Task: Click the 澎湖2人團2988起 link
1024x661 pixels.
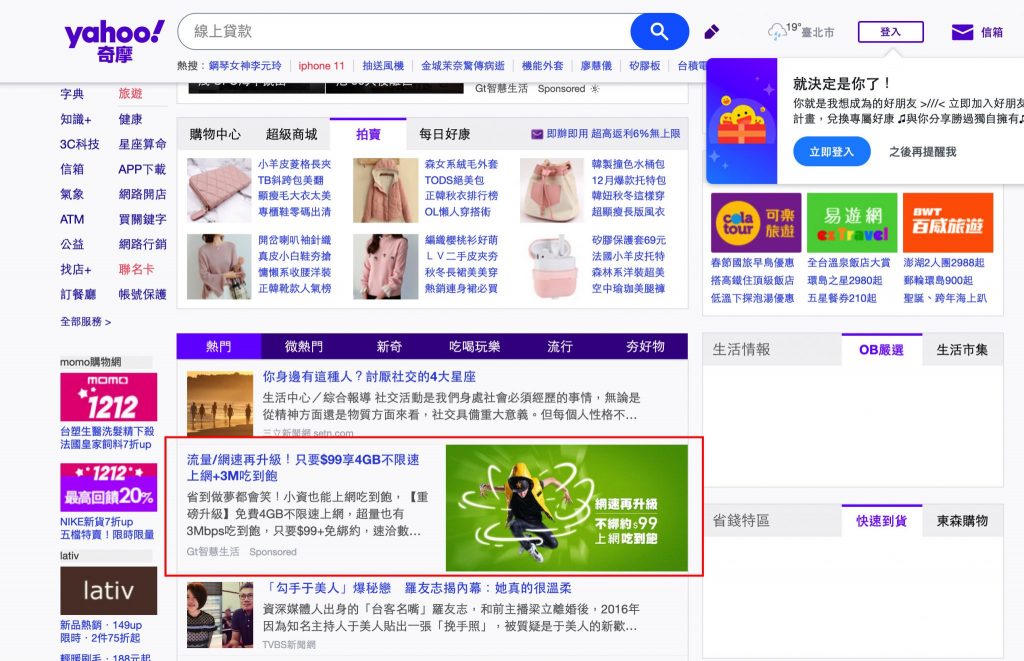Action: 944,263
